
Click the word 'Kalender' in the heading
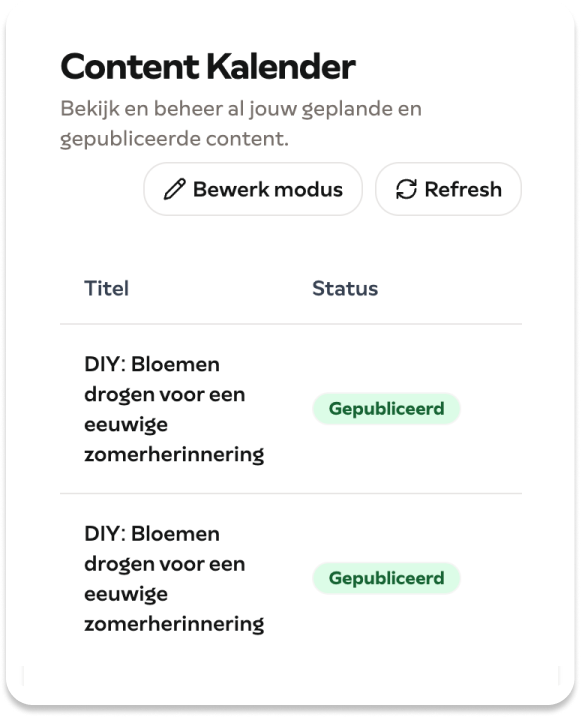click(281, 67)
